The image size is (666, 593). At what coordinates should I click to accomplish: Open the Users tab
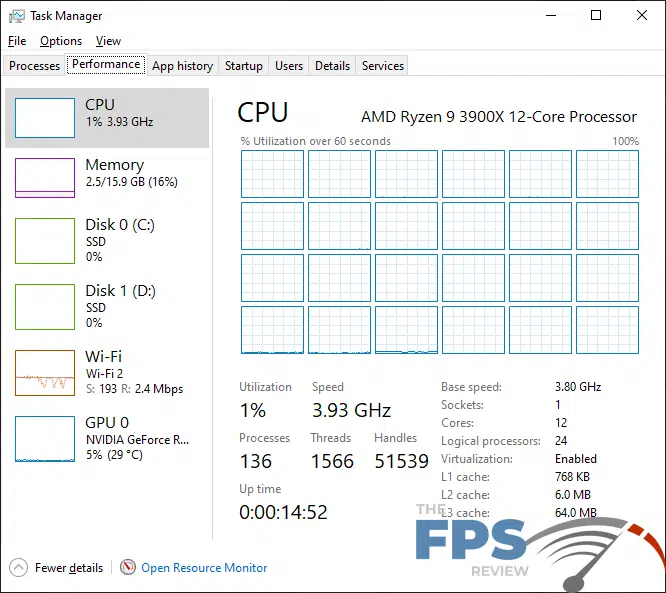coord(289,66)
